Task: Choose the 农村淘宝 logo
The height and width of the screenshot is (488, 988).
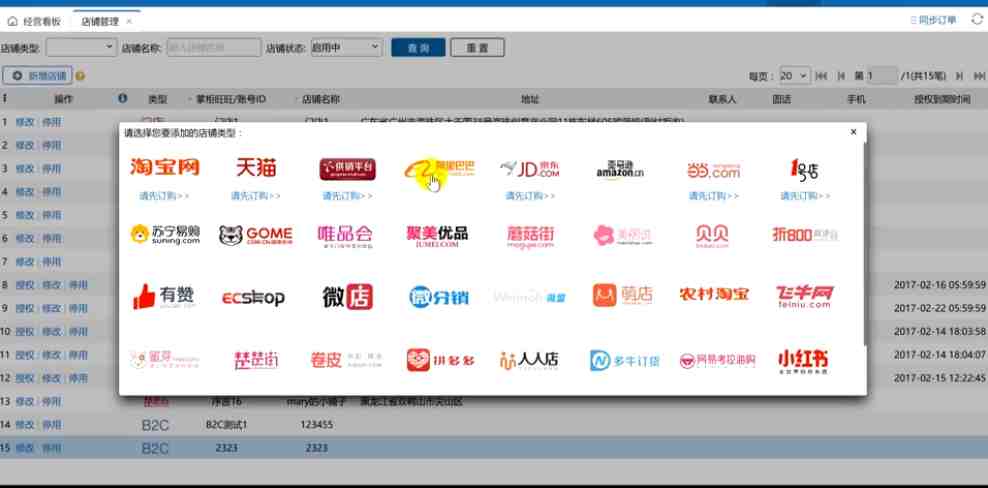Action: (x=714, y=294)
